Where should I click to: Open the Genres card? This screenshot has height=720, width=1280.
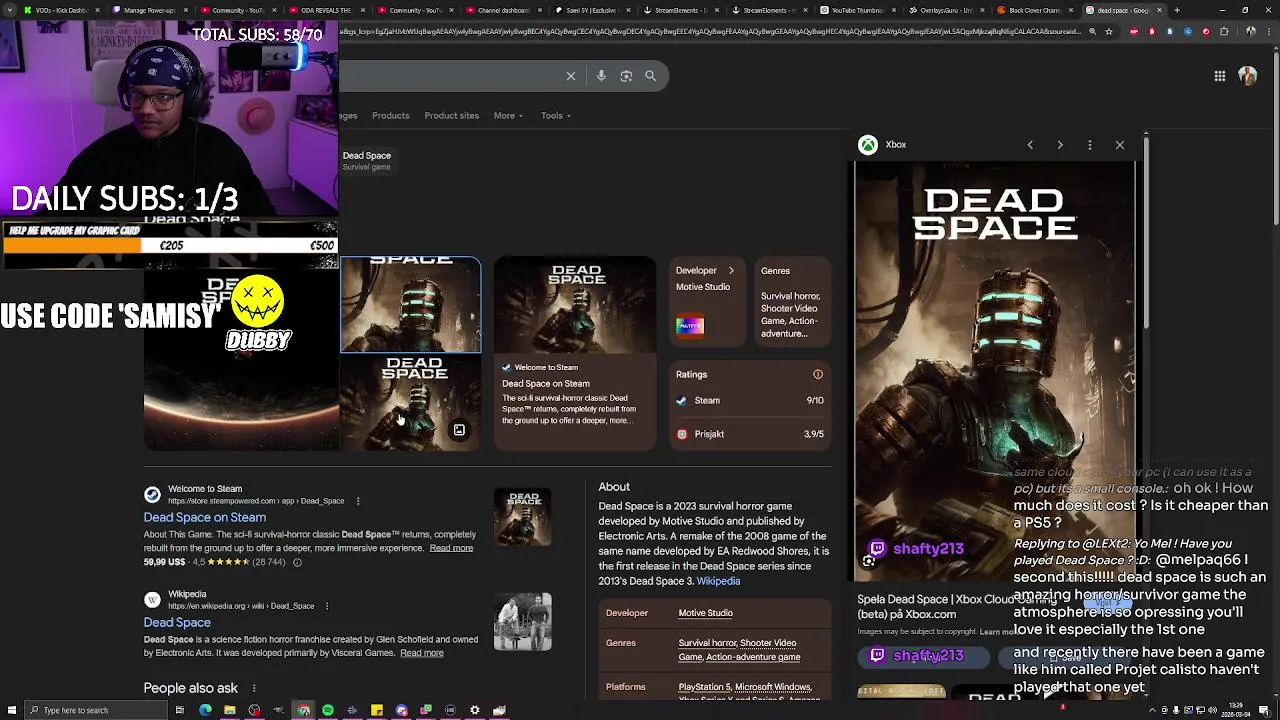(790, 303)
